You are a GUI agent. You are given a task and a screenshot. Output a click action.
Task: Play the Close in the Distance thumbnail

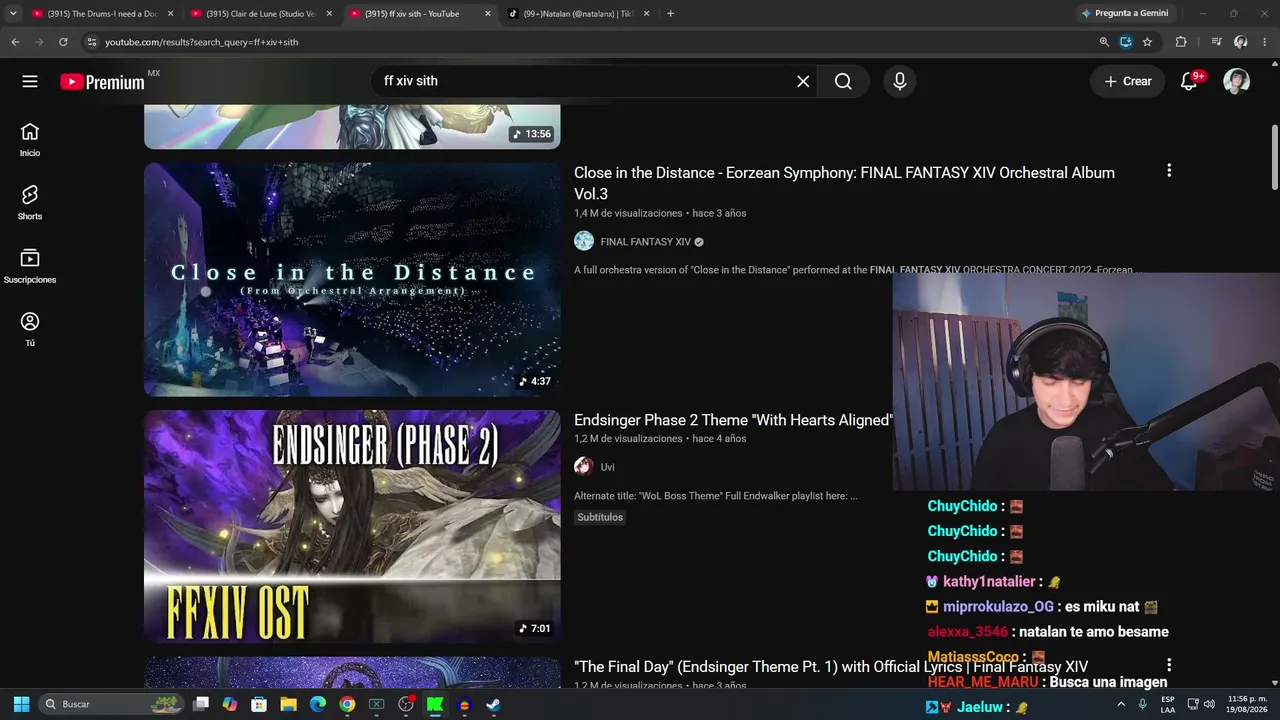tap(352, 279)
